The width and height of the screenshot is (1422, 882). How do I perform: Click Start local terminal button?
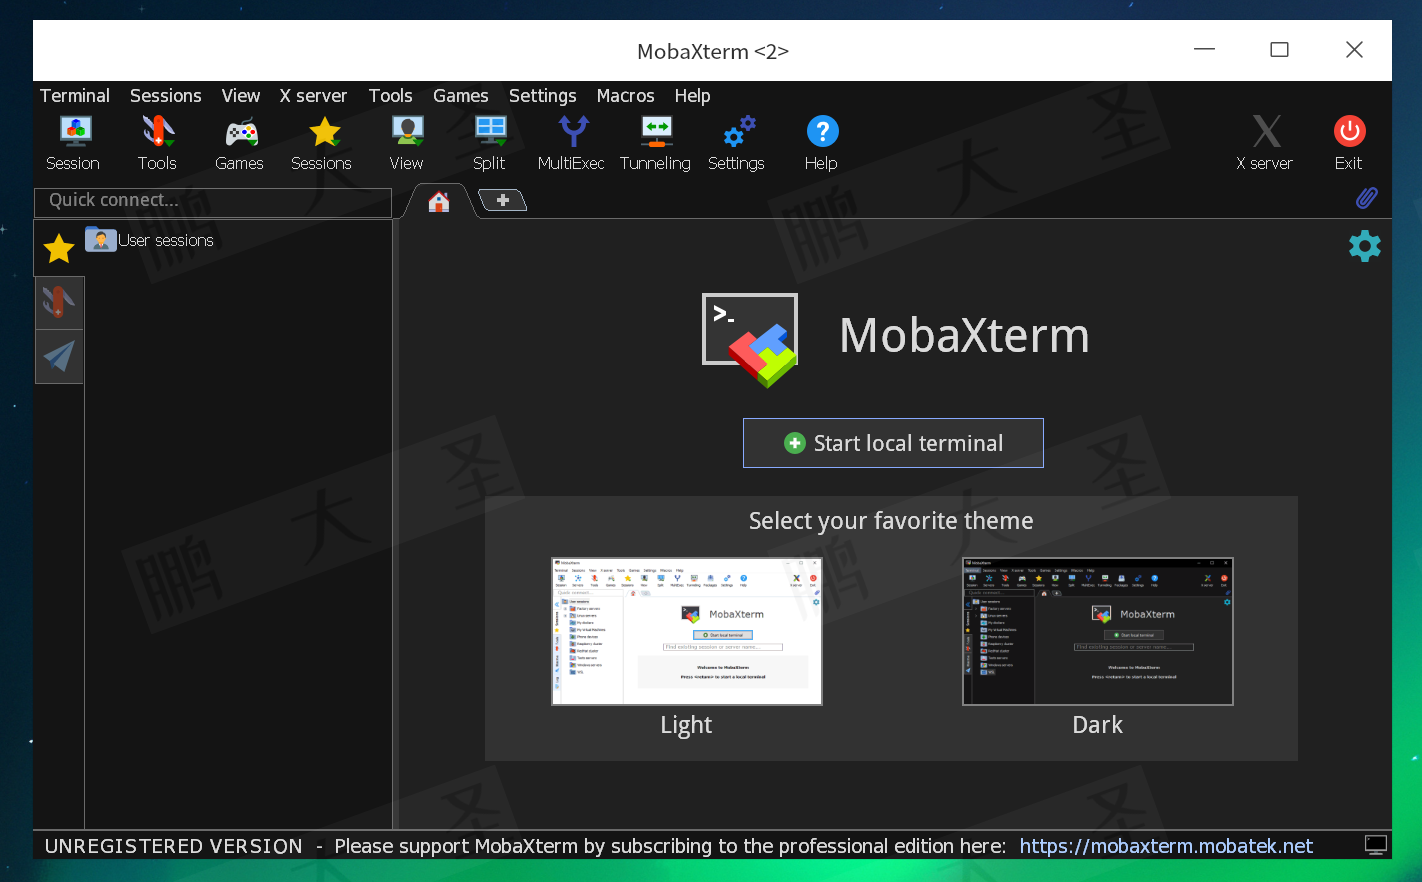click(893, 443)
